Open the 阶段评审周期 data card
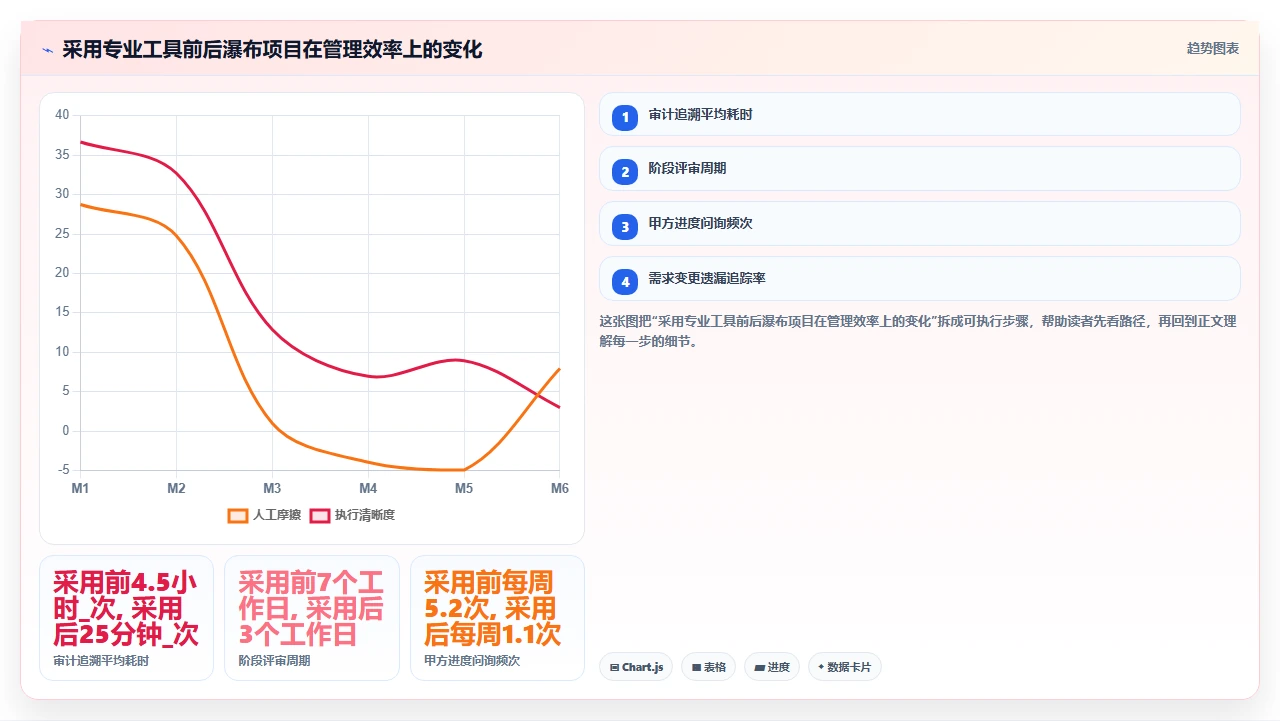Screen dimensions: 1280x721 tap(312, 618)
